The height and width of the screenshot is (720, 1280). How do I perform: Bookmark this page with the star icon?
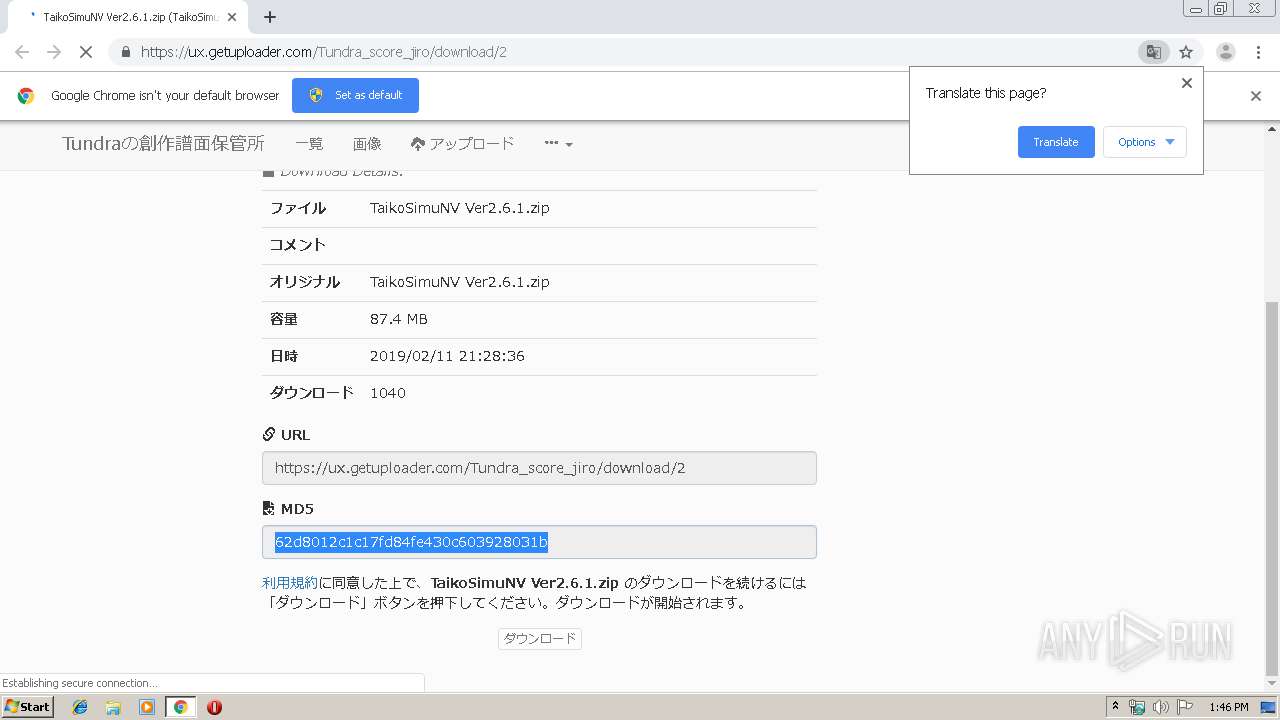(x=1186, y=52)
